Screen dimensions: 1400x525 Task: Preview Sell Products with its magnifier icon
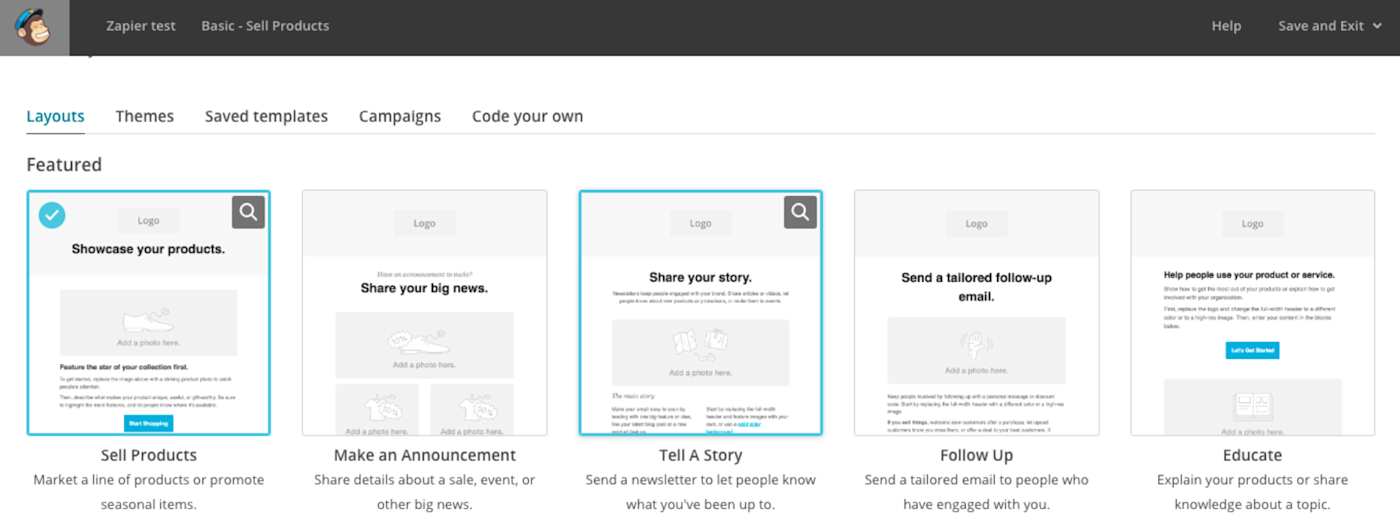pyautogui.click(x=249, y=212)
